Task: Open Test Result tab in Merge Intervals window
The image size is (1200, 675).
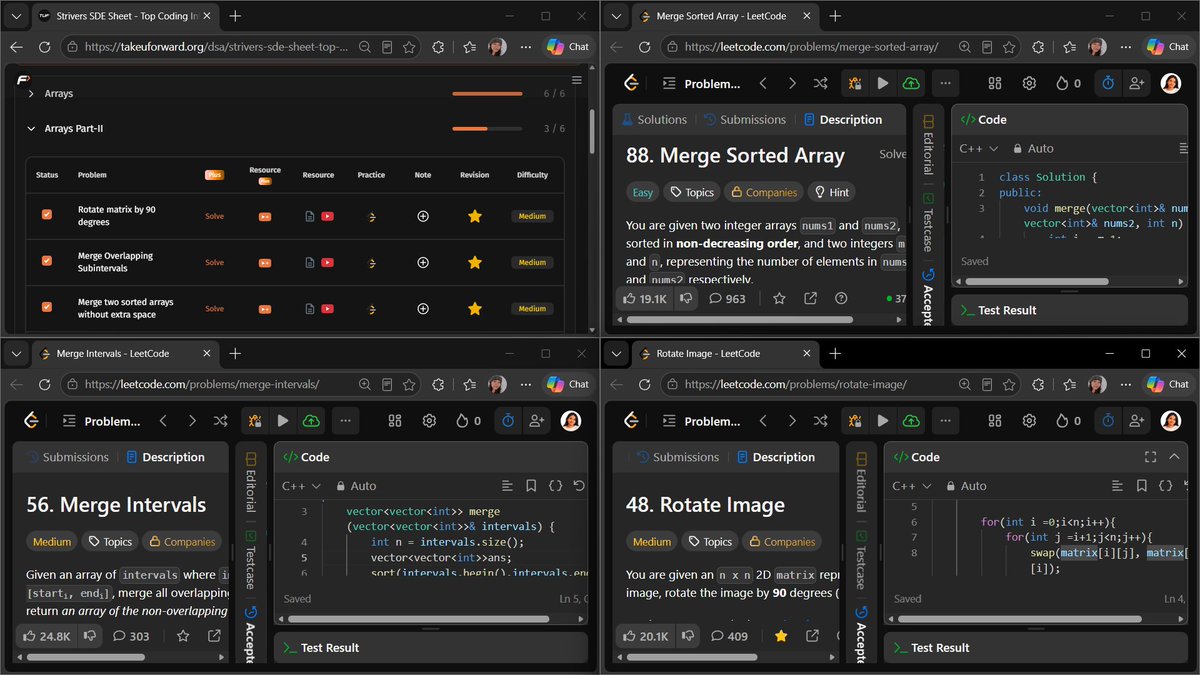Action: point(320,648)
